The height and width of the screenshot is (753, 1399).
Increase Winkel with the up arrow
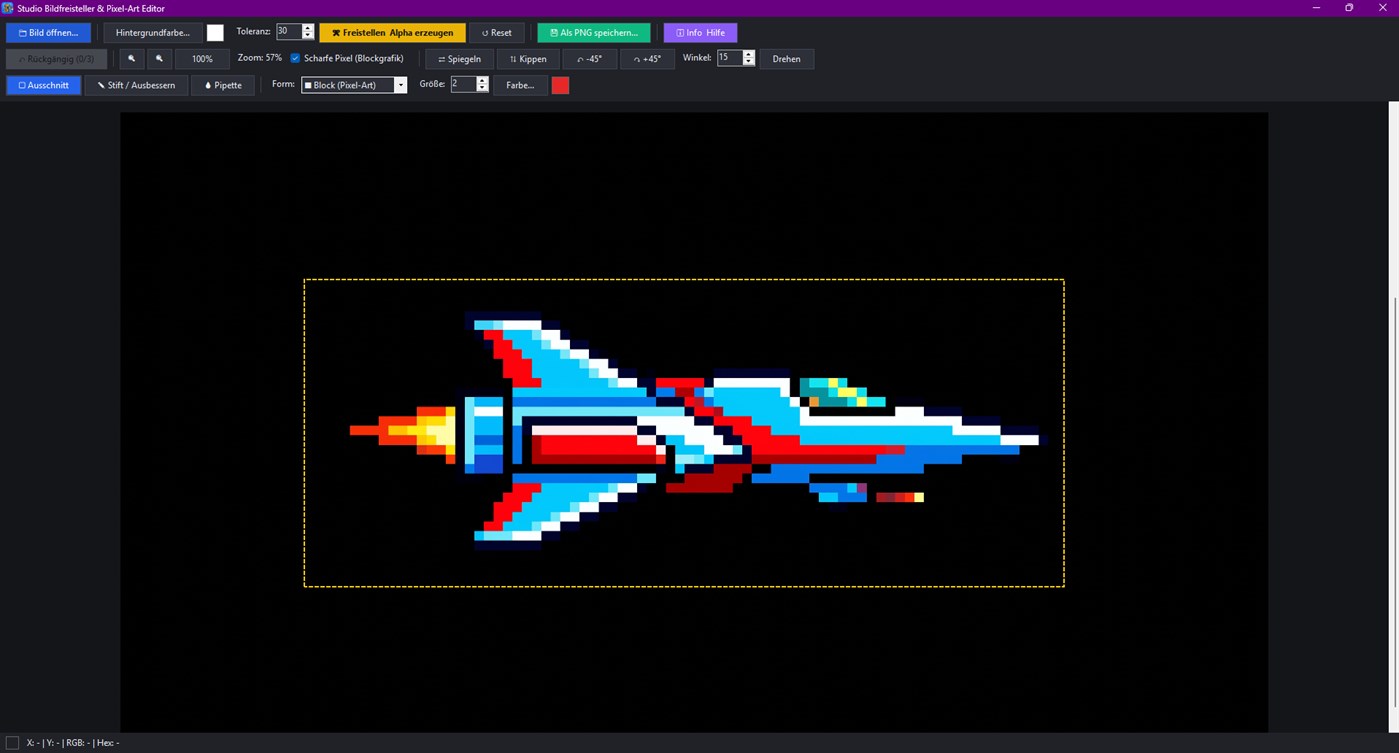[x=749, y=54]
